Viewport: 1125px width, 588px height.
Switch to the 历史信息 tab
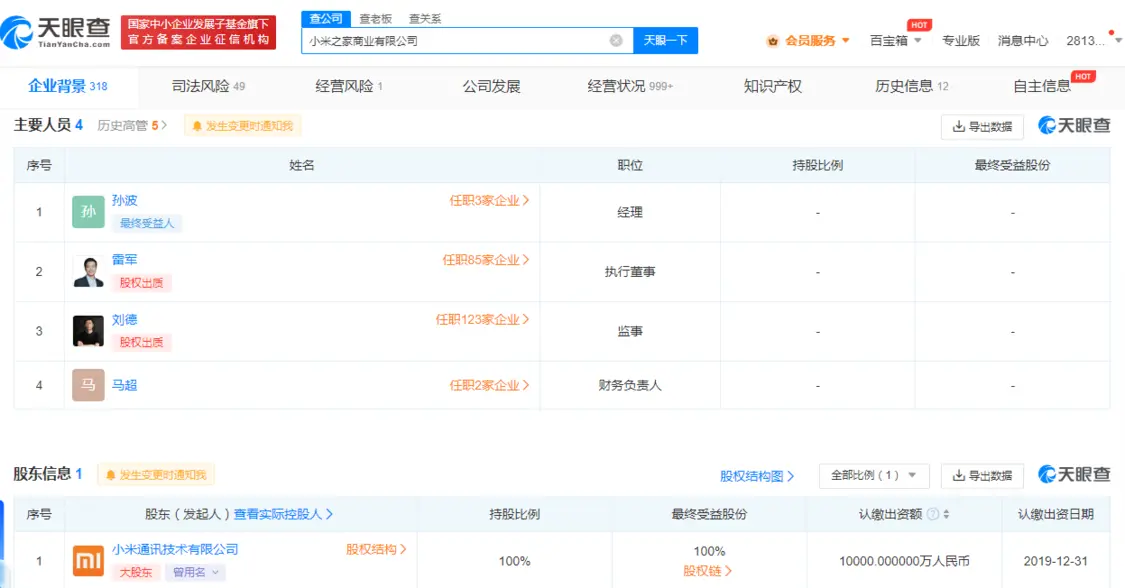click(x=912, y=86)
